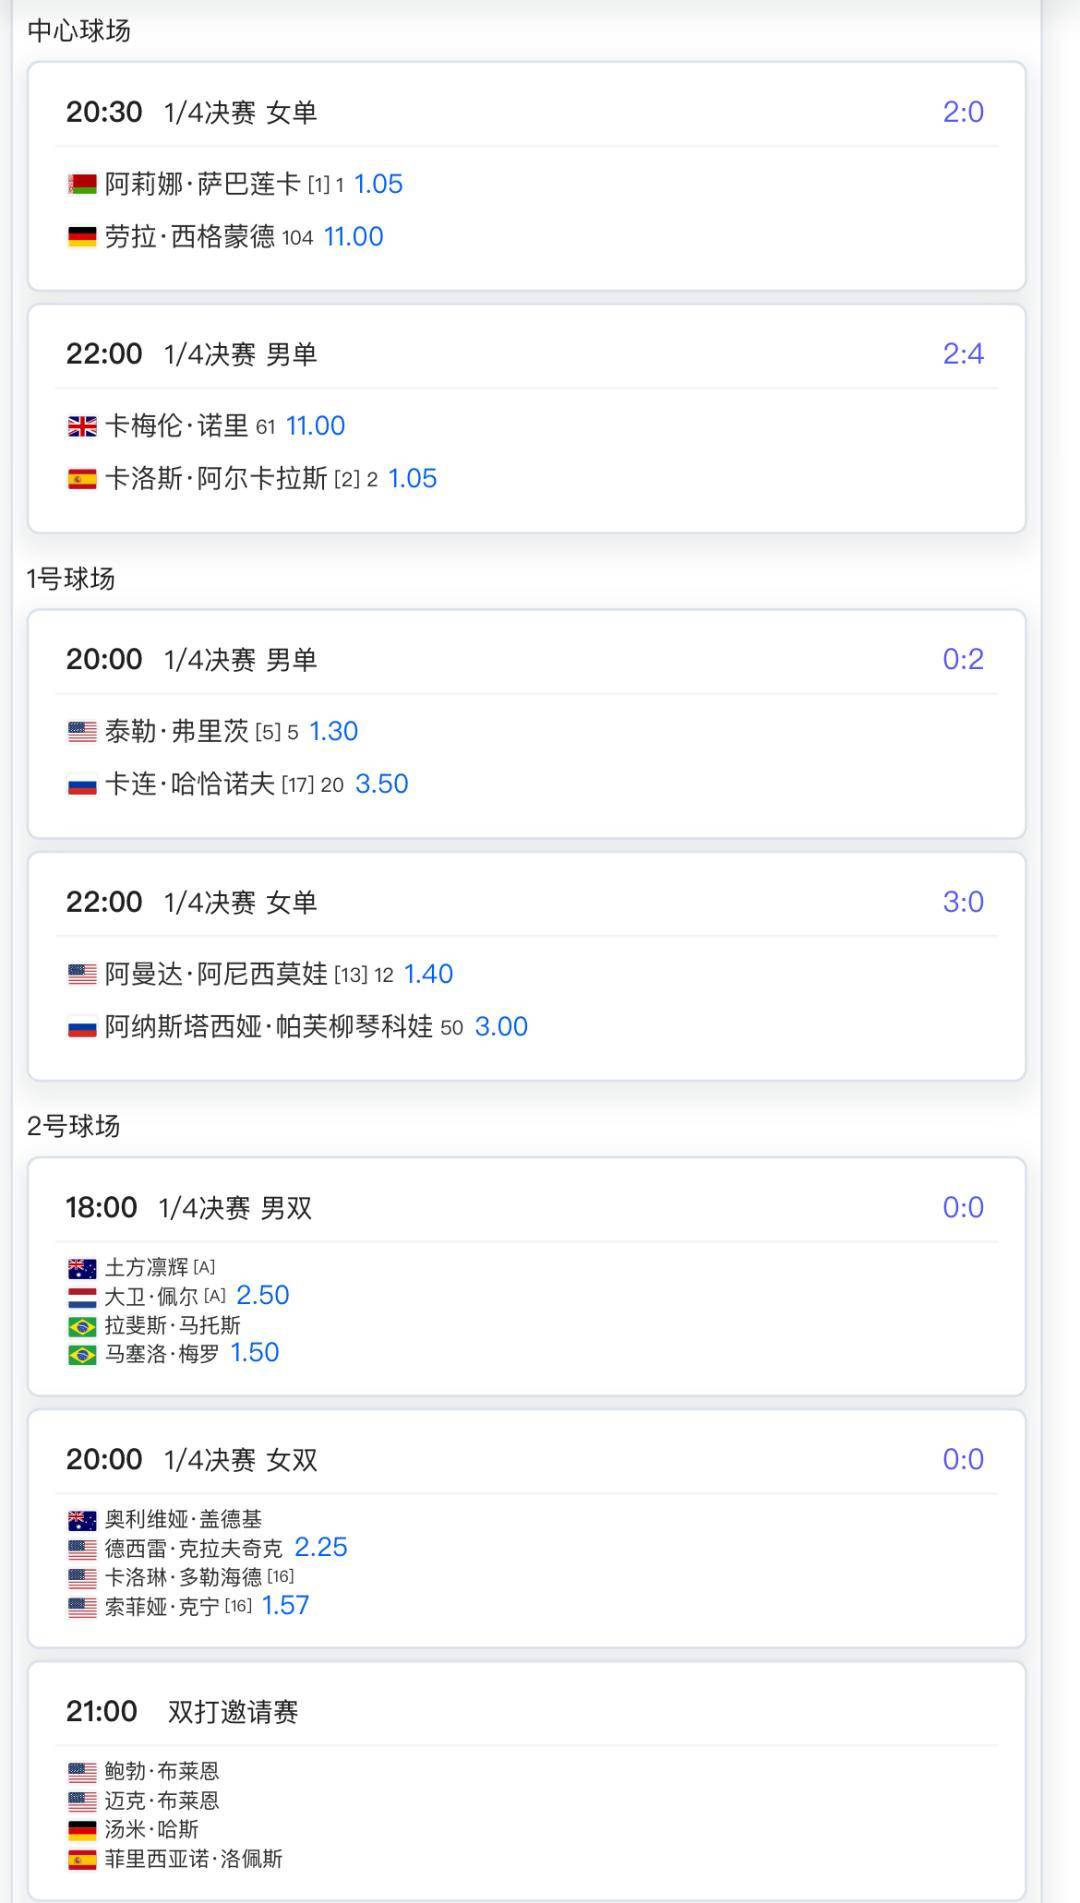Image resolution: width=1080 pixels, height=1903 pixels.
Task: Click the UK flag beside 卡梅伦·诺里
Action: pyautogui.click(x=82, y=426)
